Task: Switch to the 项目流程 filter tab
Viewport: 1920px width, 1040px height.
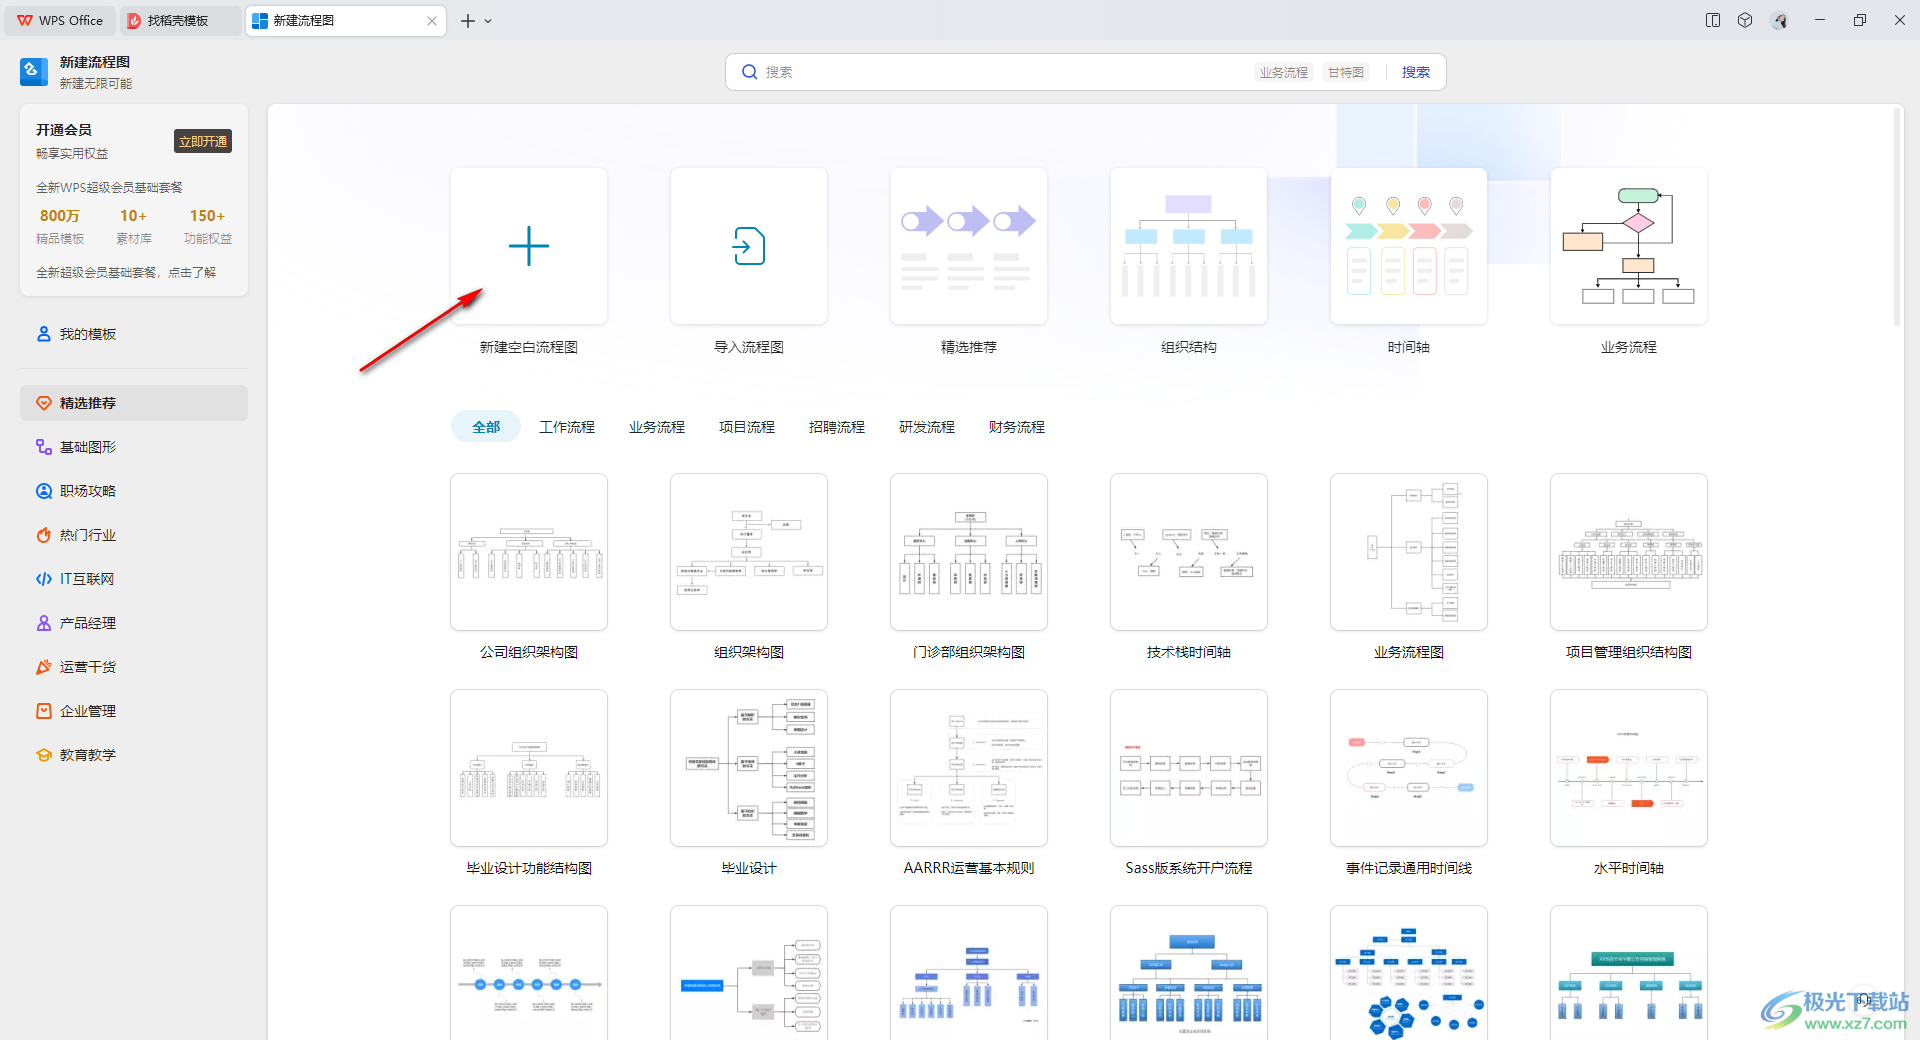Action: (747, 427)
